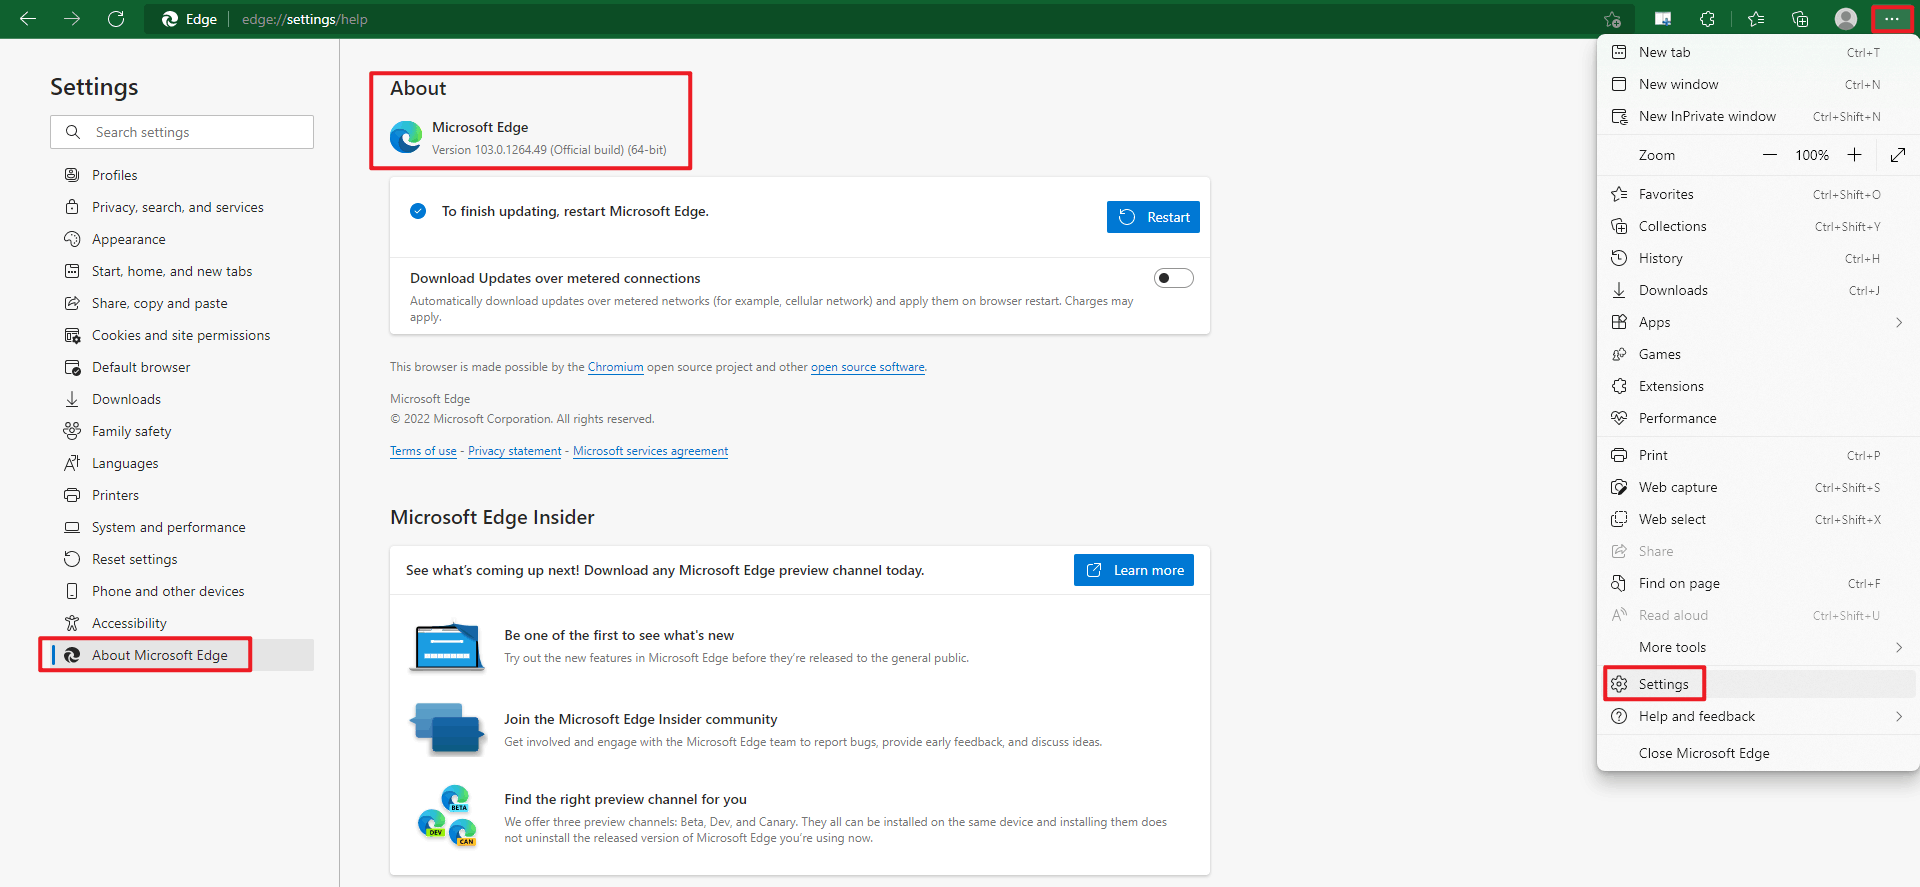This screenshot has width=1920, height=887.
Task: Click the Printers sidebar icon
Action: point(72,495)
